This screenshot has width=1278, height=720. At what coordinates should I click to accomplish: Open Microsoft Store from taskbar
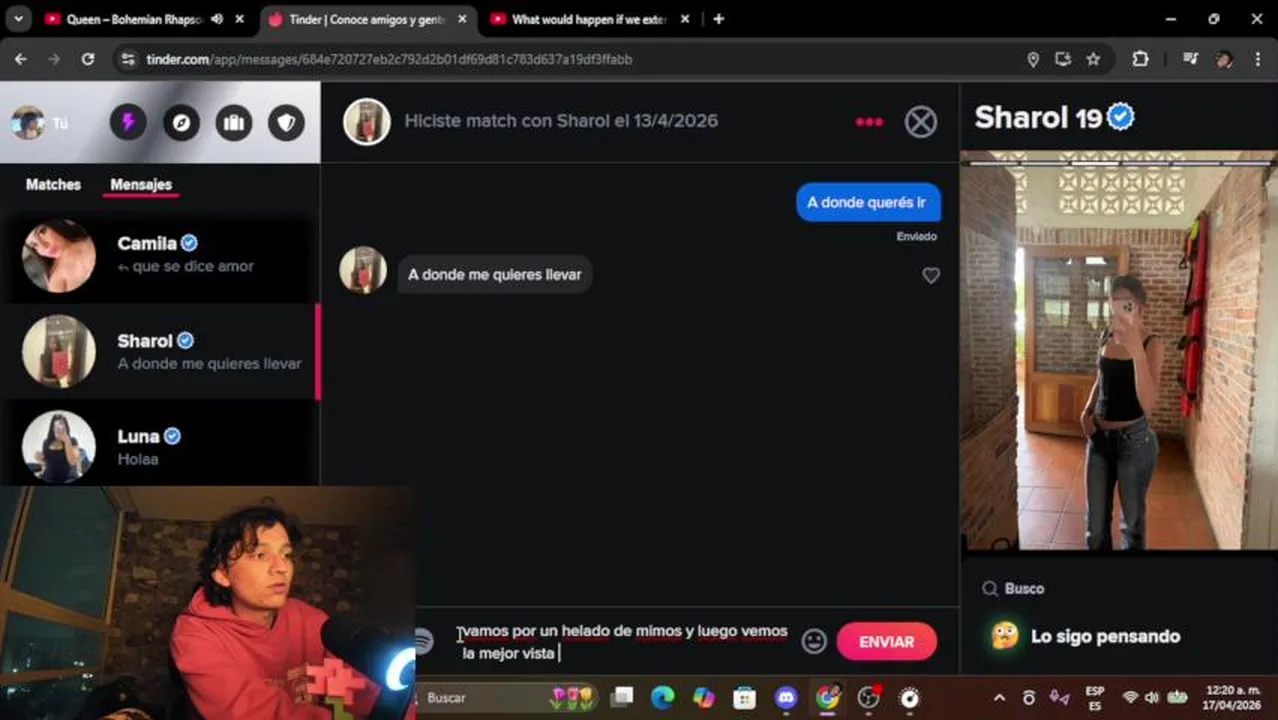(744, 697)
